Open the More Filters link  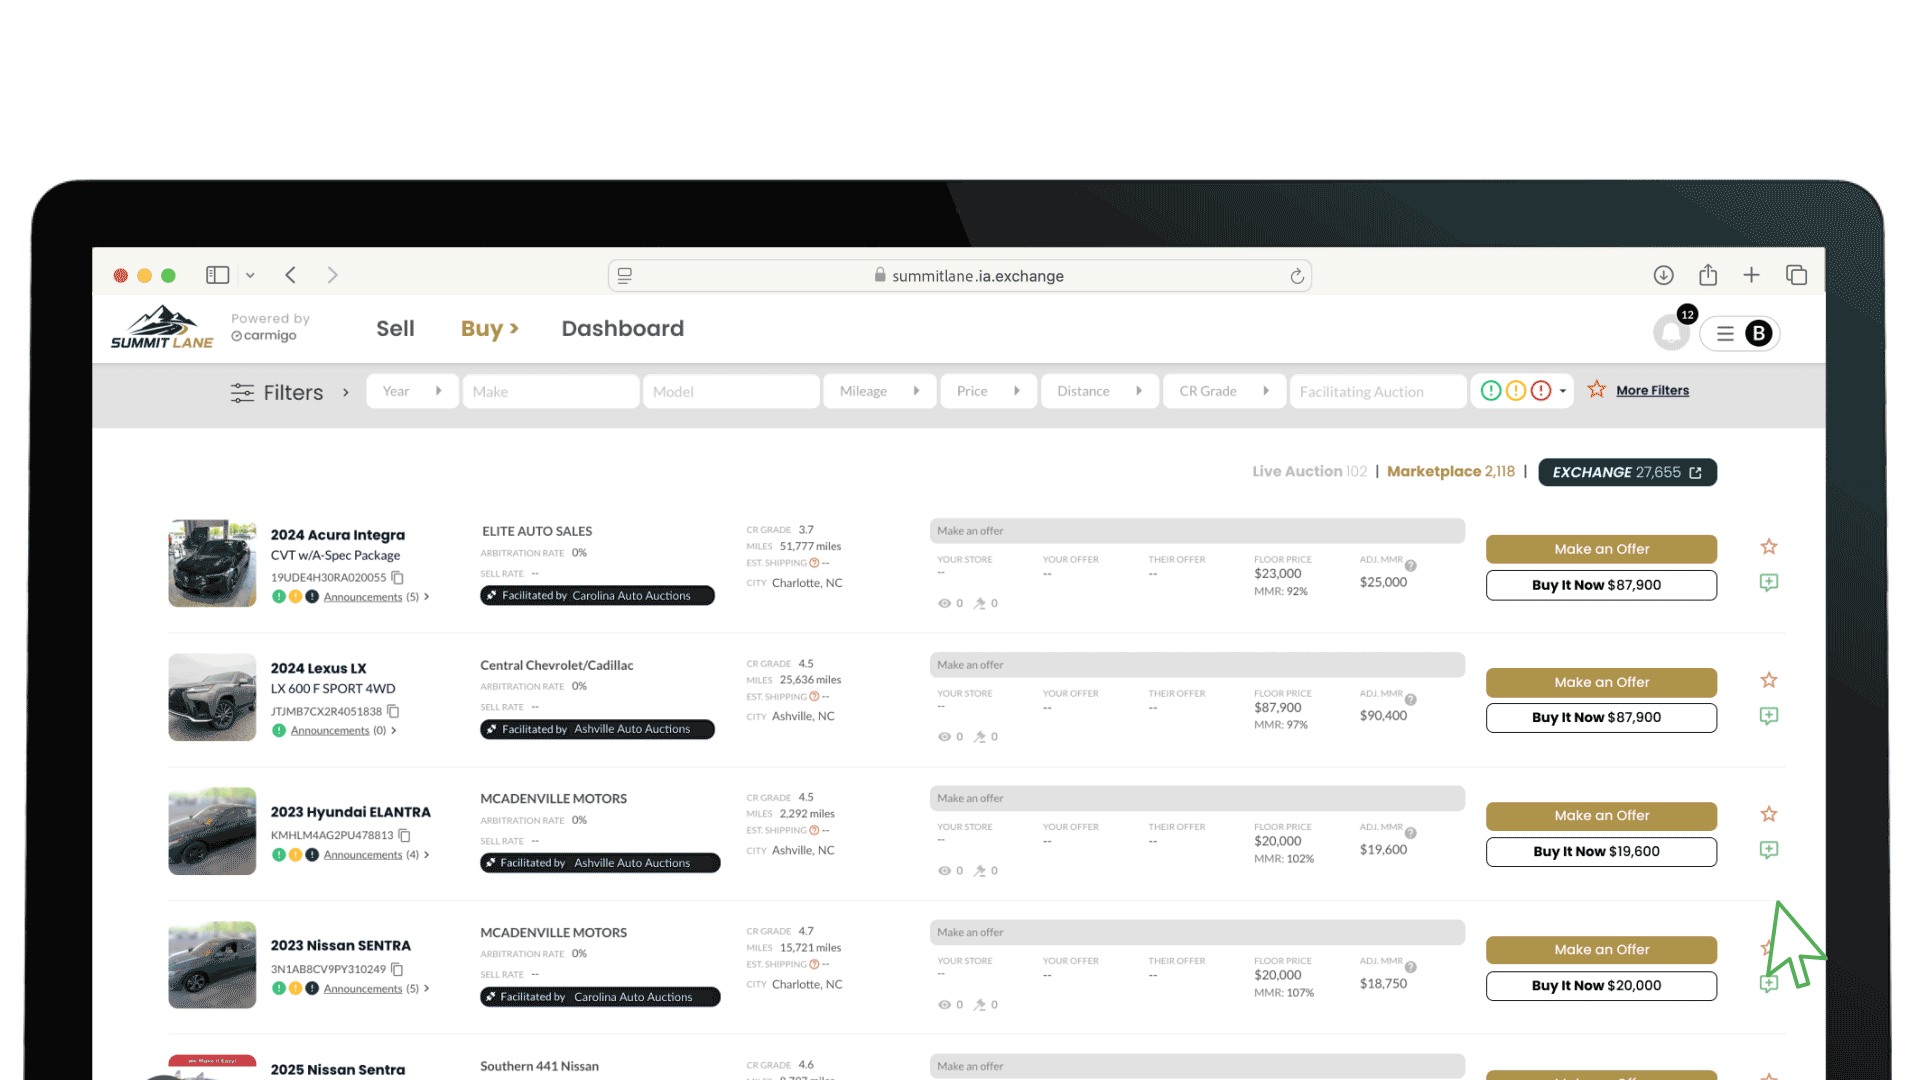tap(1652, 391)
